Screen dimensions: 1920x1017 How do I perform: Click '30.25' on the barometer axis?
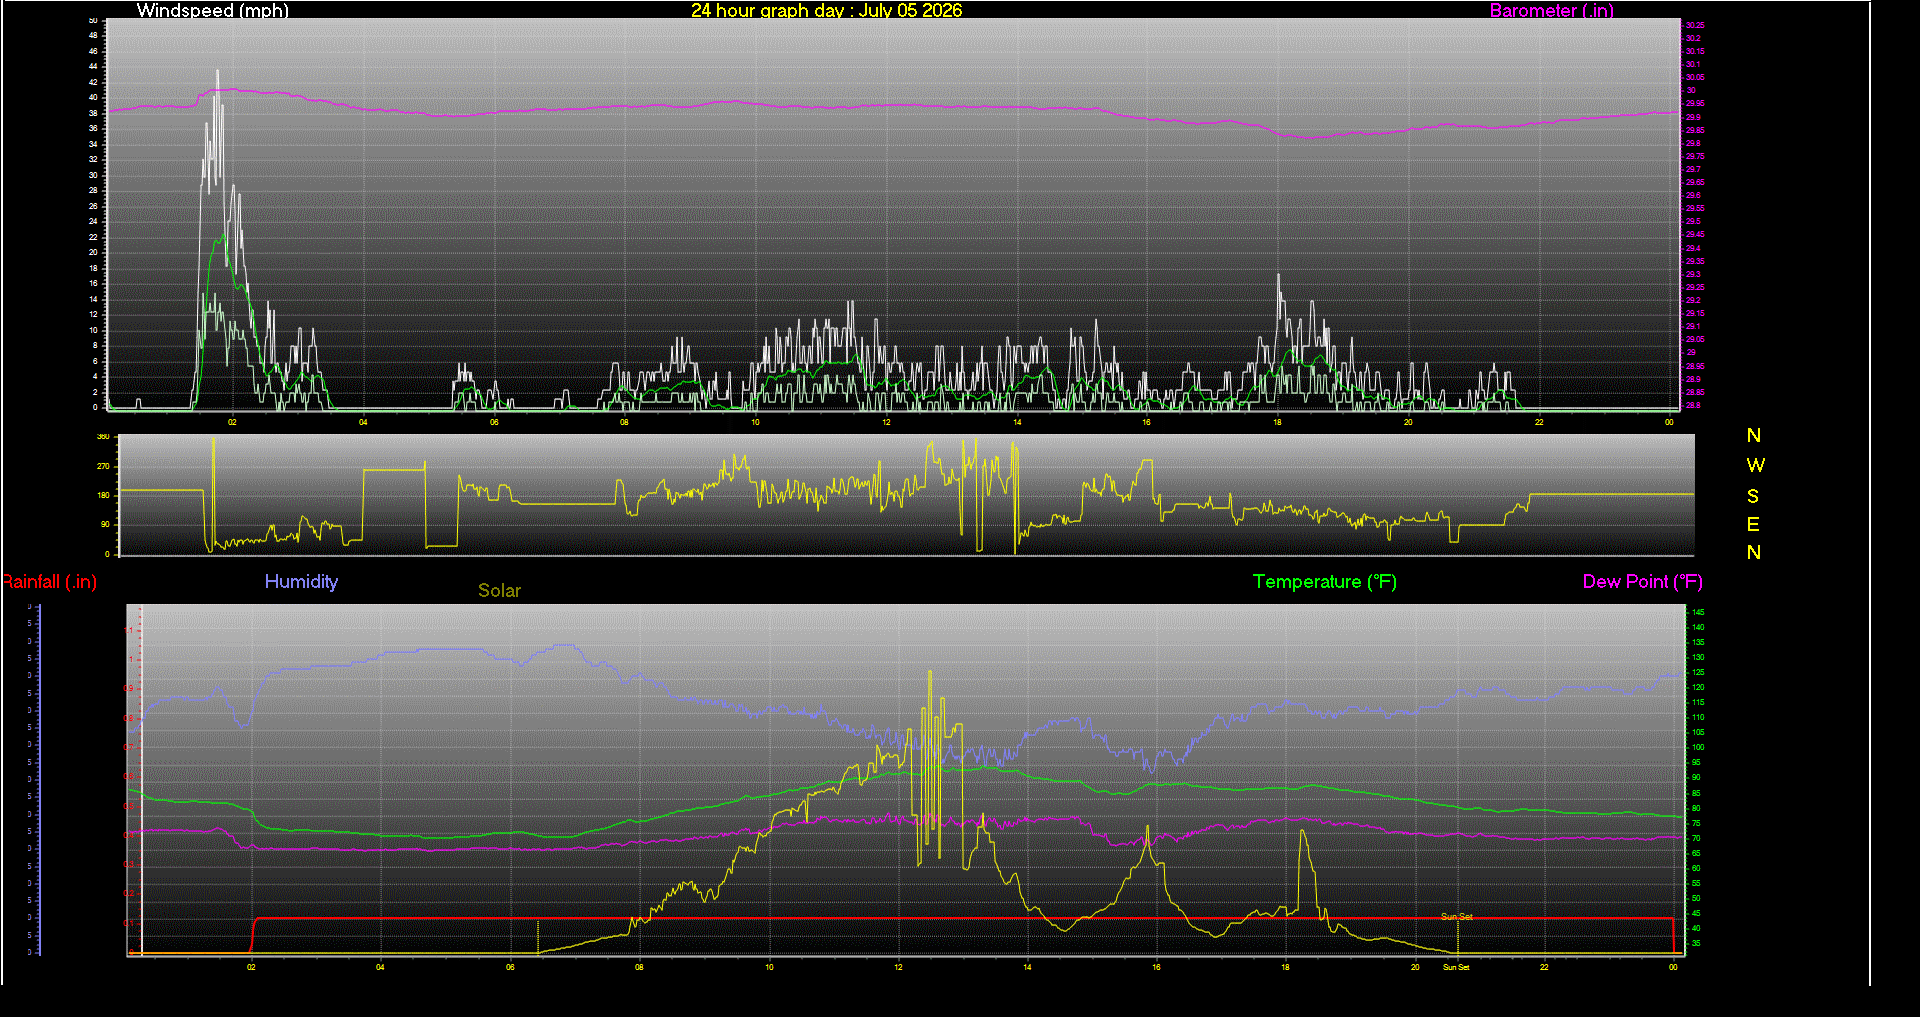1695,25
